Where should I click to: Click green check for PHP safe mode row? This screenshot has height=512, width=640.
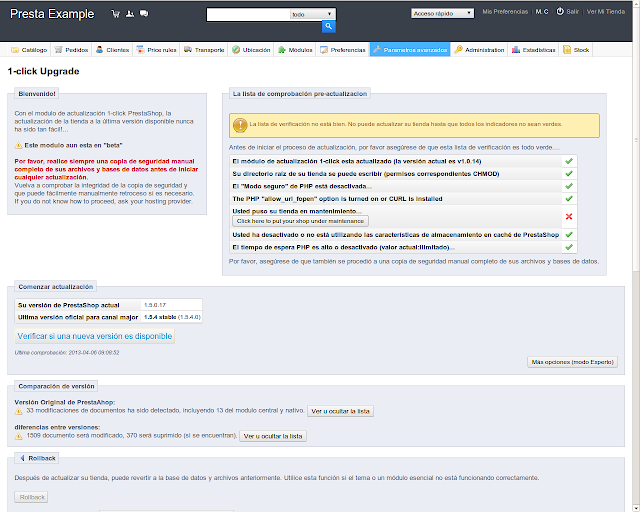coord(569,186)
